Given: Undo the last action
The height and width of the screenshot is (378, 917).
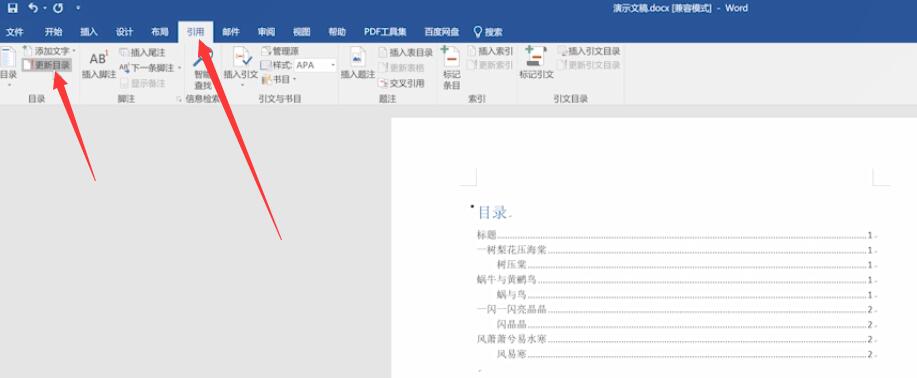Looking at the screenshot, I should pyautogui.click(x=33, y=8).
